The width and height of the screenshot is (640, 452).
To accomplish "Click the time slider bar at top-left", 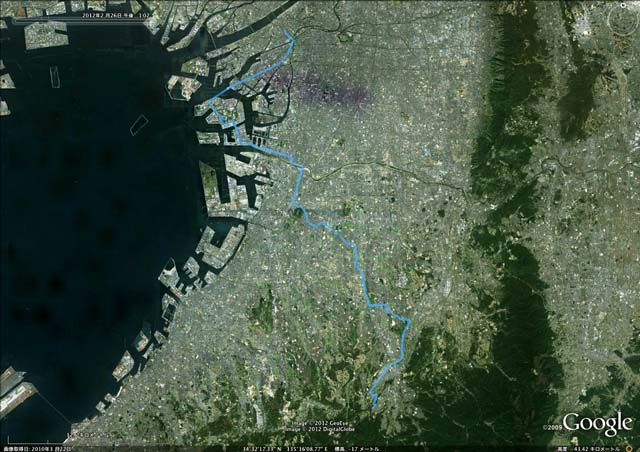I will point(78,20).
